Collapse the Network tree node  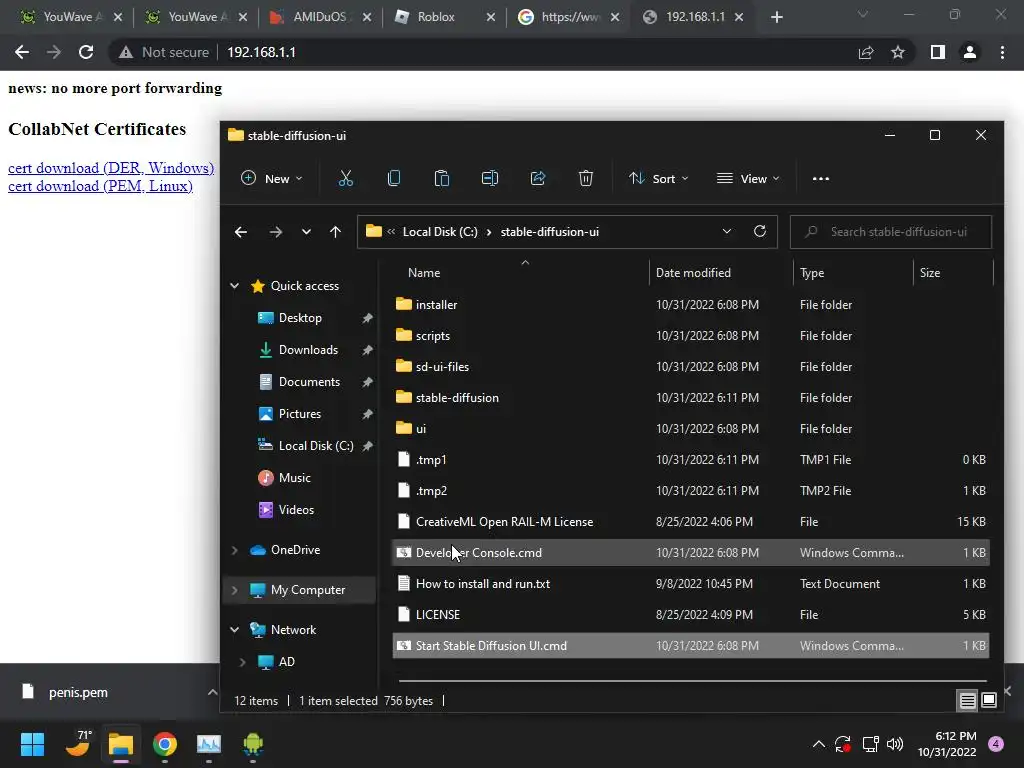pyautogui.click(x=234, y=630)
